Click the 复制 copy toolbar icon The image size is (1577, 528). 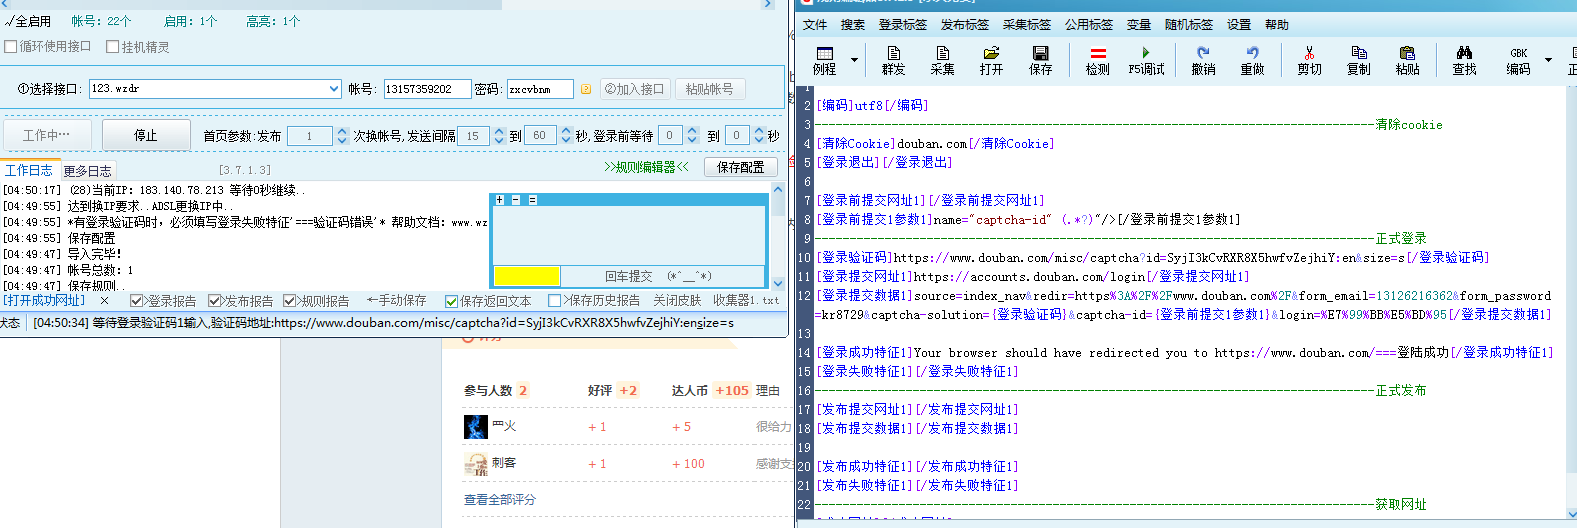(1358, 60)
